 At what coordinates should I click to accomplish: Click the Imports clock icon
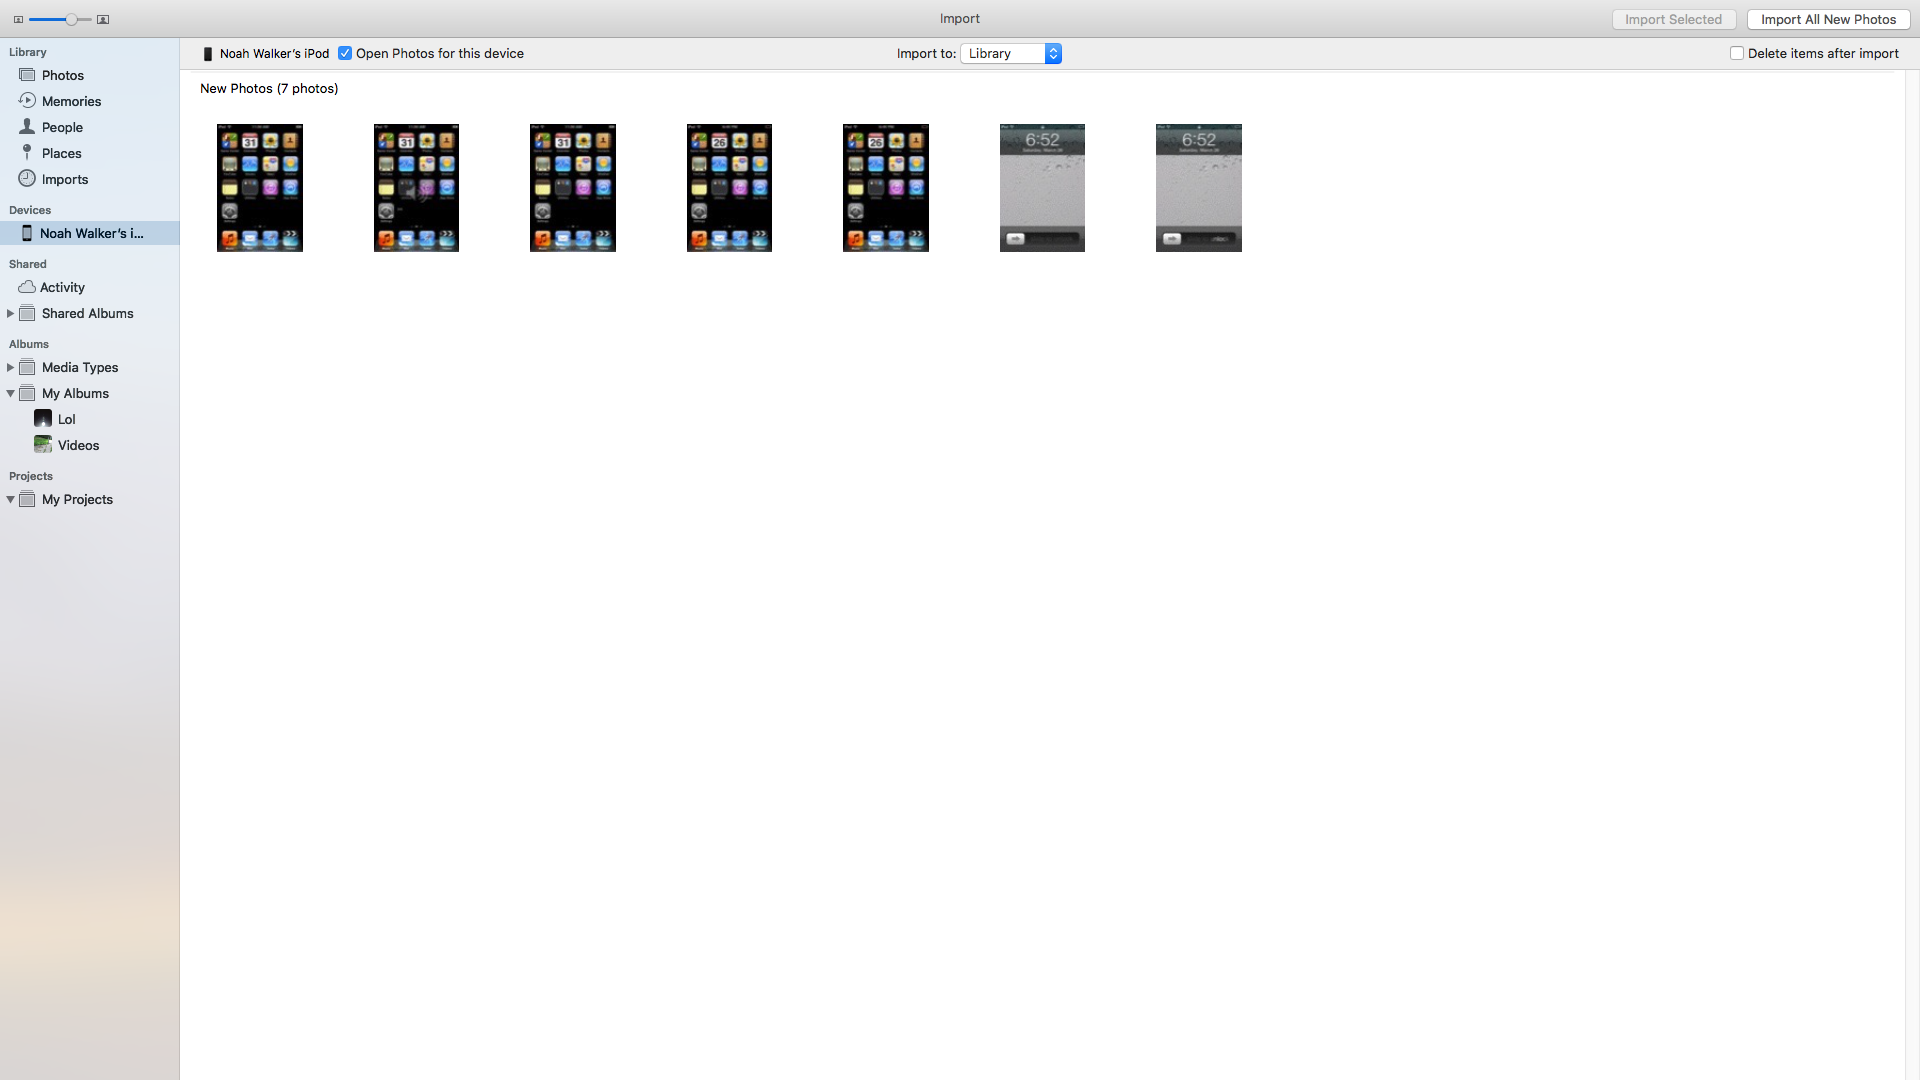27,179
